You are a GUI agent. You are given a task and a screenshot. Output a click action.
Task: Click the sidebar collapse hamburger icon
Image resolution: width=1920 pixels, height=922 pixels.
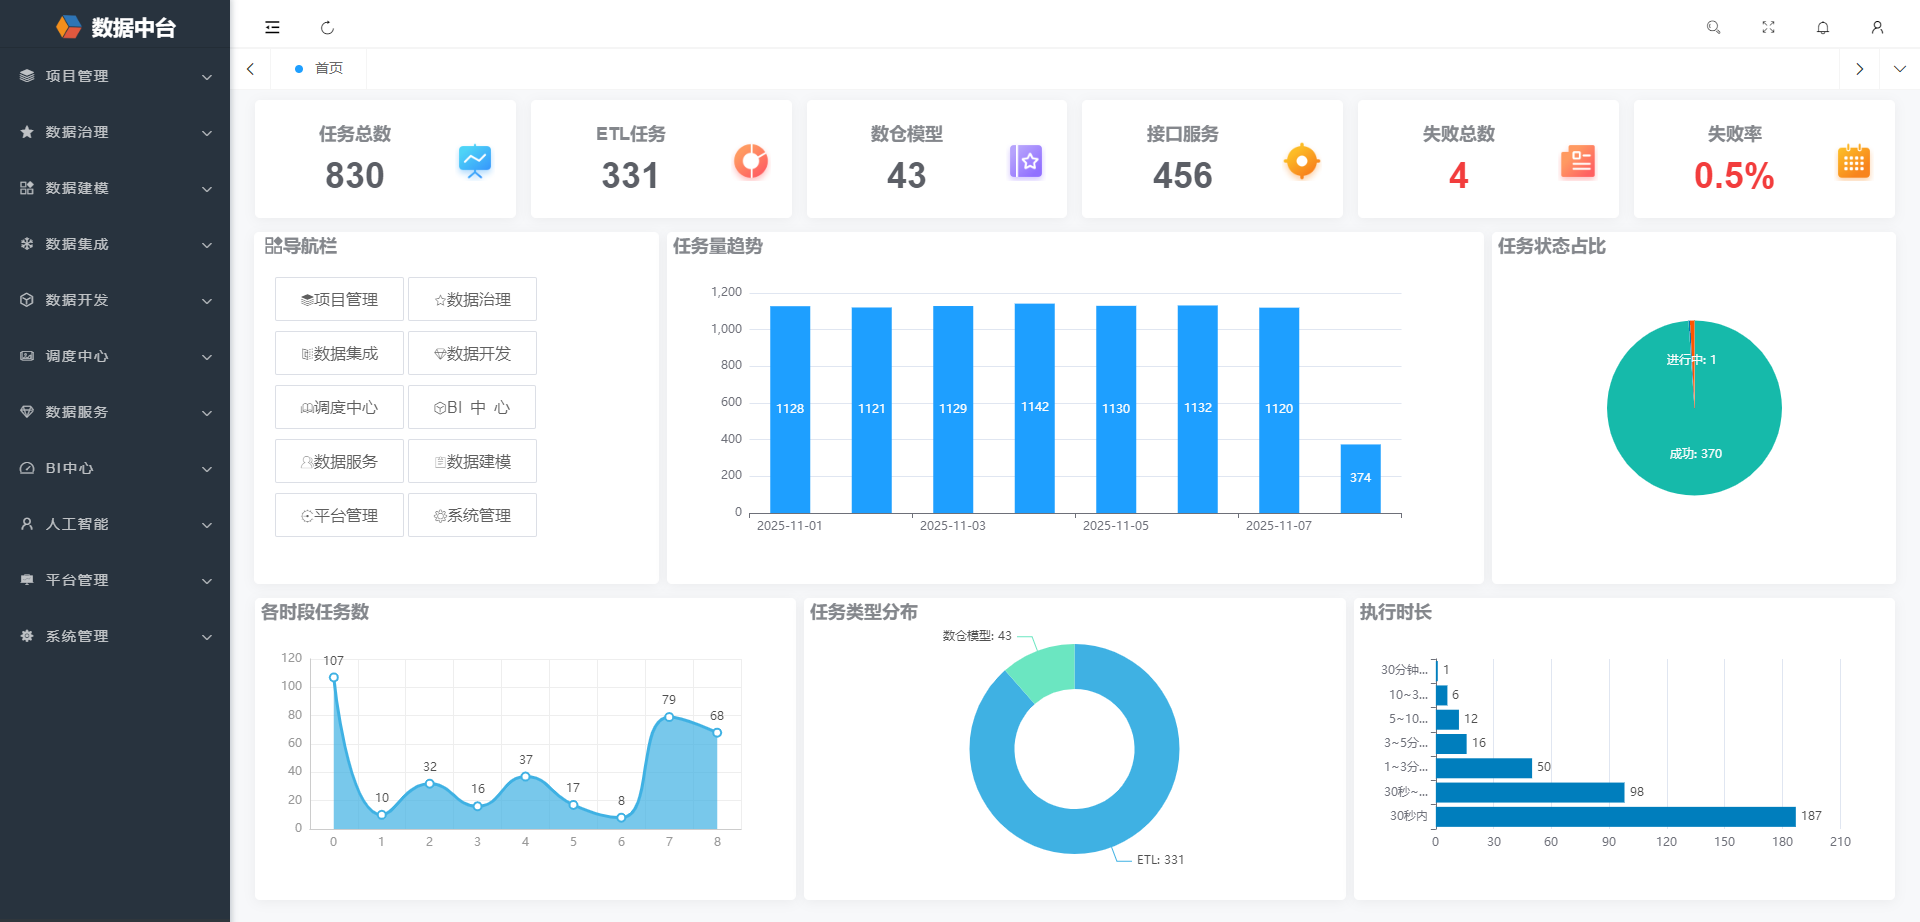[x=272, y=27]
